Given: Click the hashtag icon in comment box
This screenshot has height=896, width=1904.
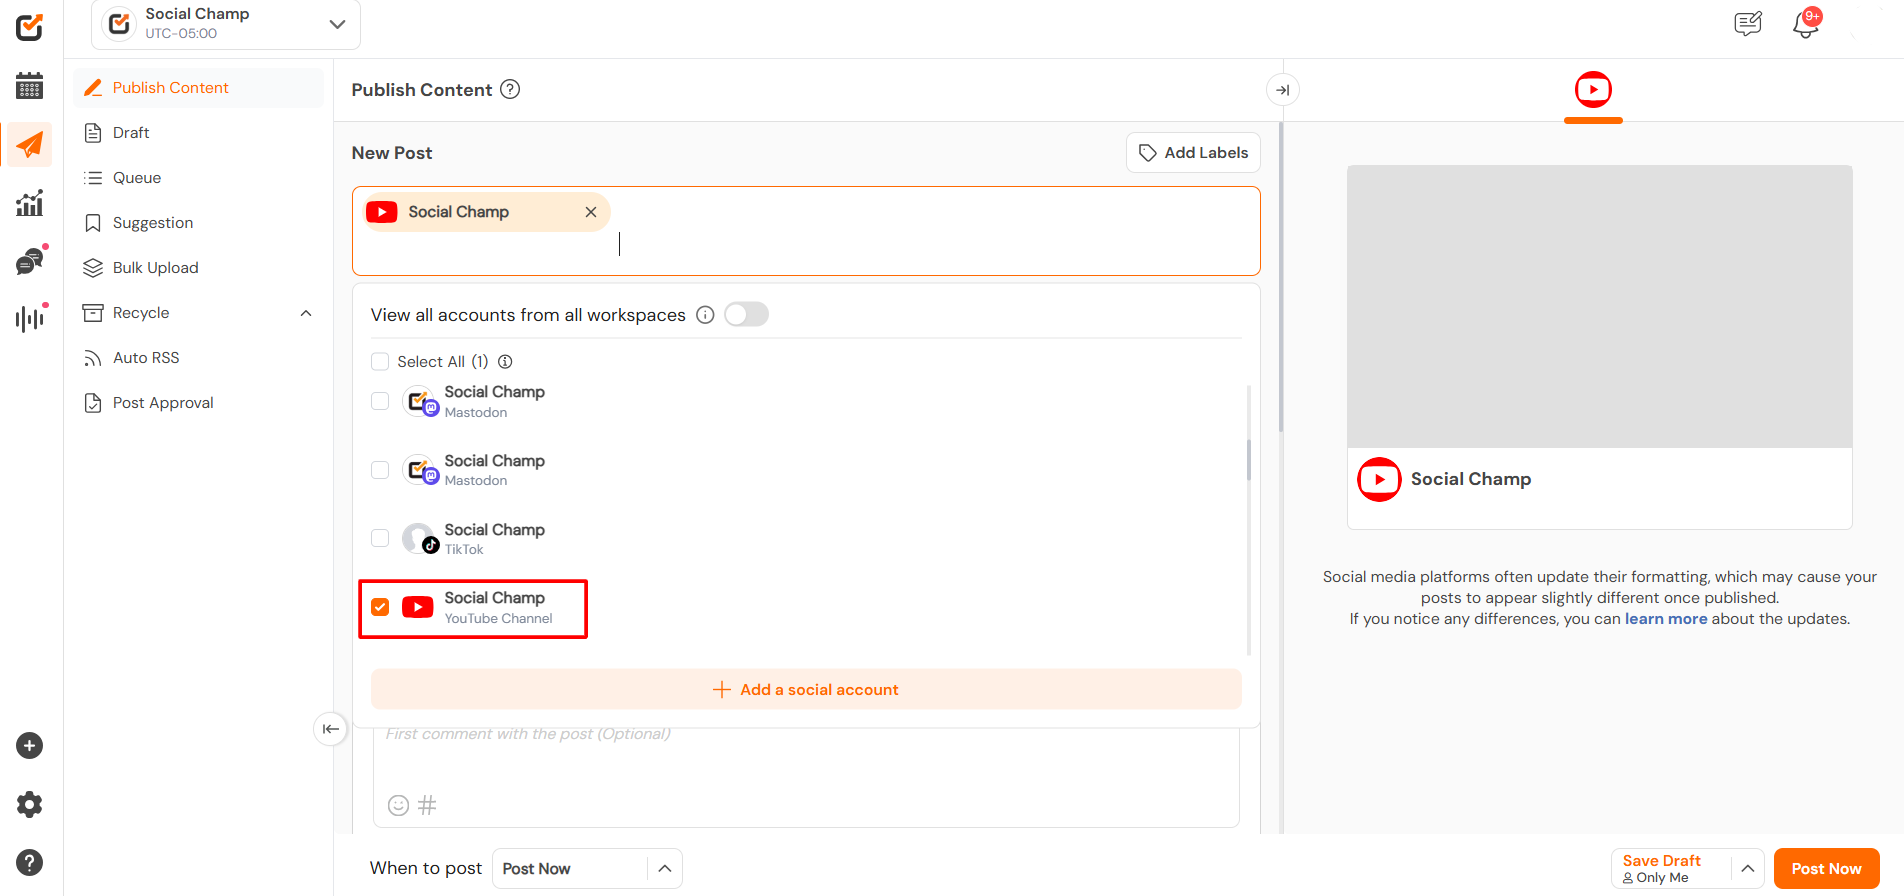Looking at the screenshot, I should pyautogui.click(x=427, y=805).
